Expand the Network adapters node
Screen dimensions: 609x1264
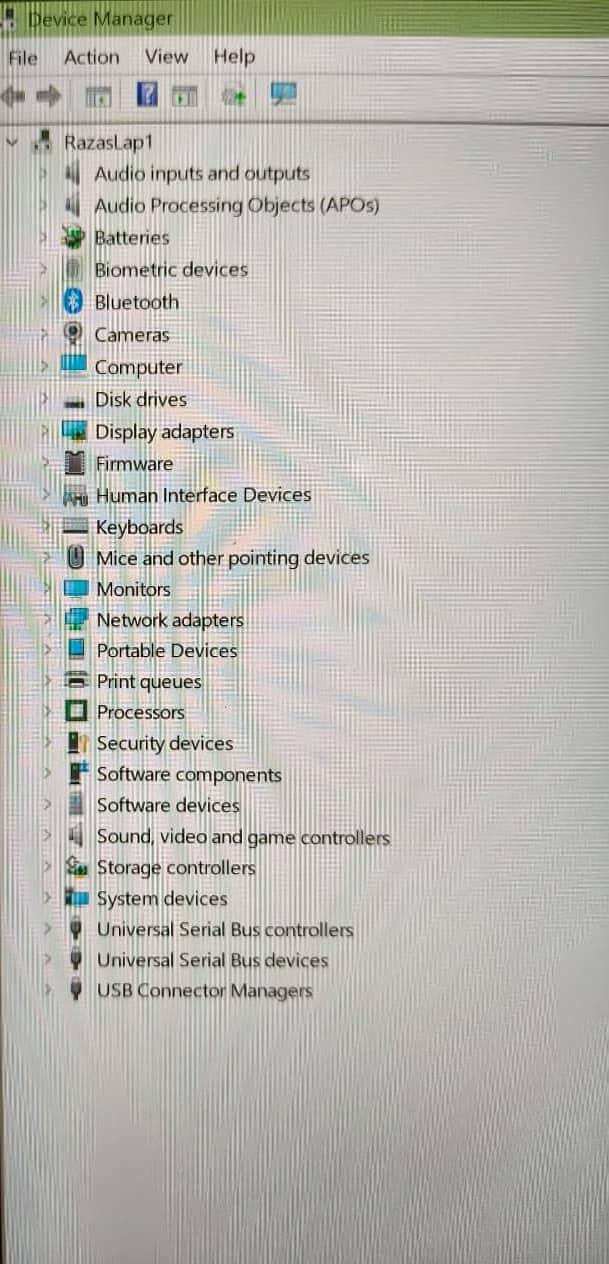(x=47, y=620)
